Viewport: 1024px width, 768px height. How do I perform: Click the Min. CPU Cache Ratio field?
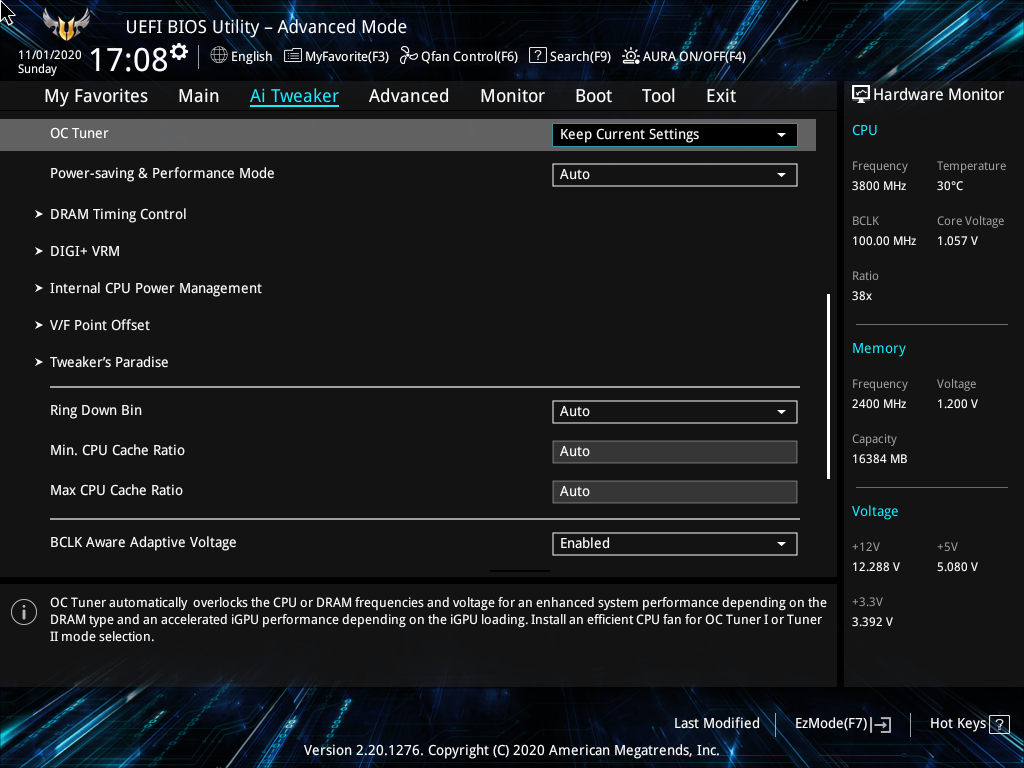(675, 451)
